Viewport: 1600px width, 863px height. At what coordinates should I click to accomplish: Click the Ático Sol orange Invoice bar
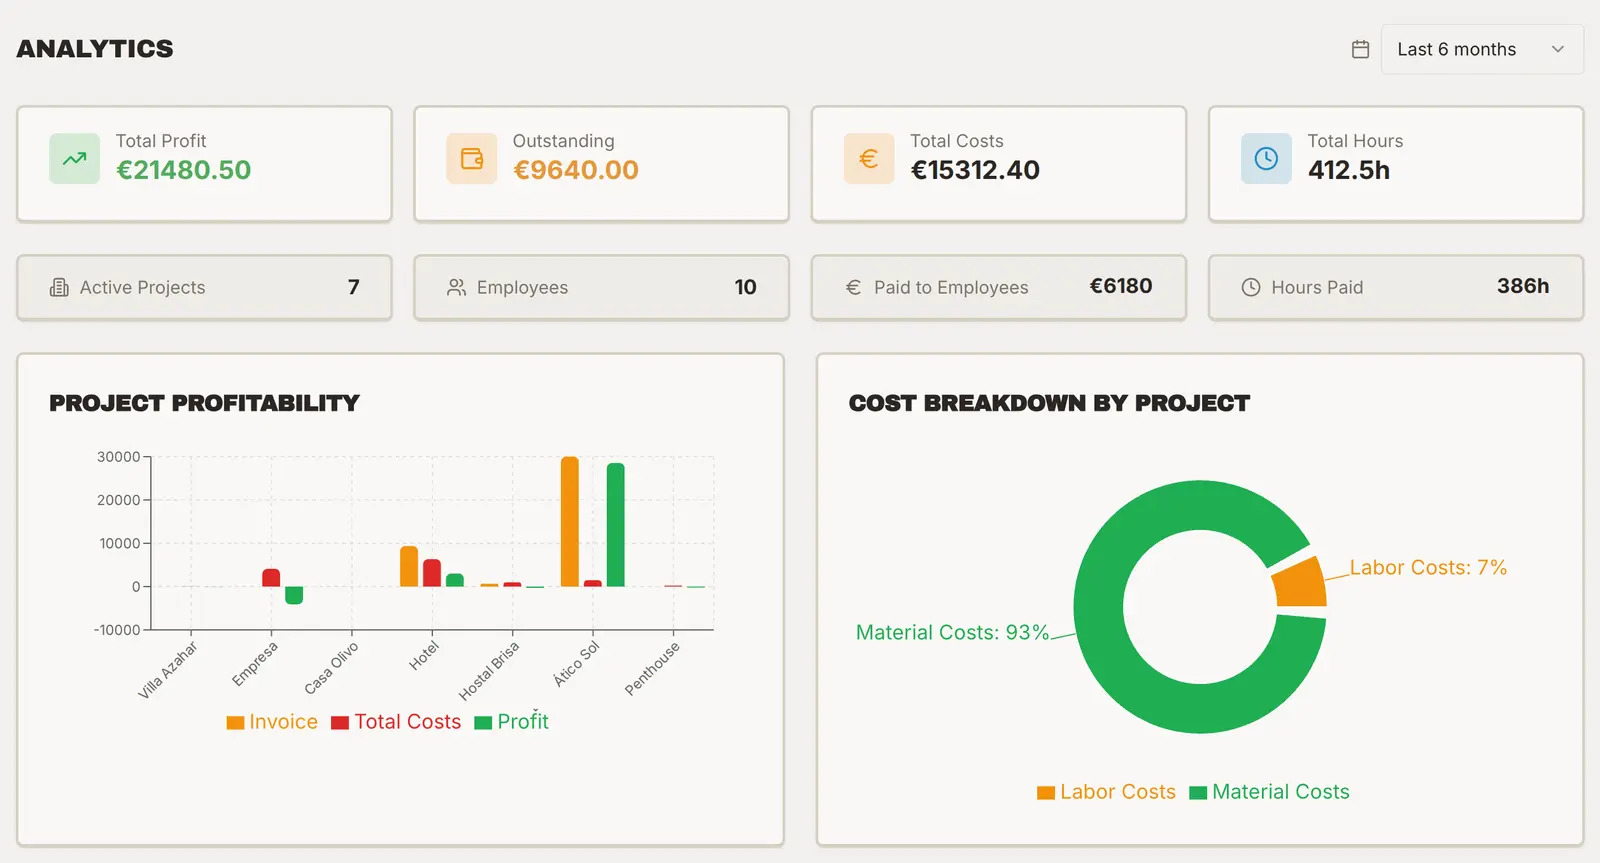point(570,521)
